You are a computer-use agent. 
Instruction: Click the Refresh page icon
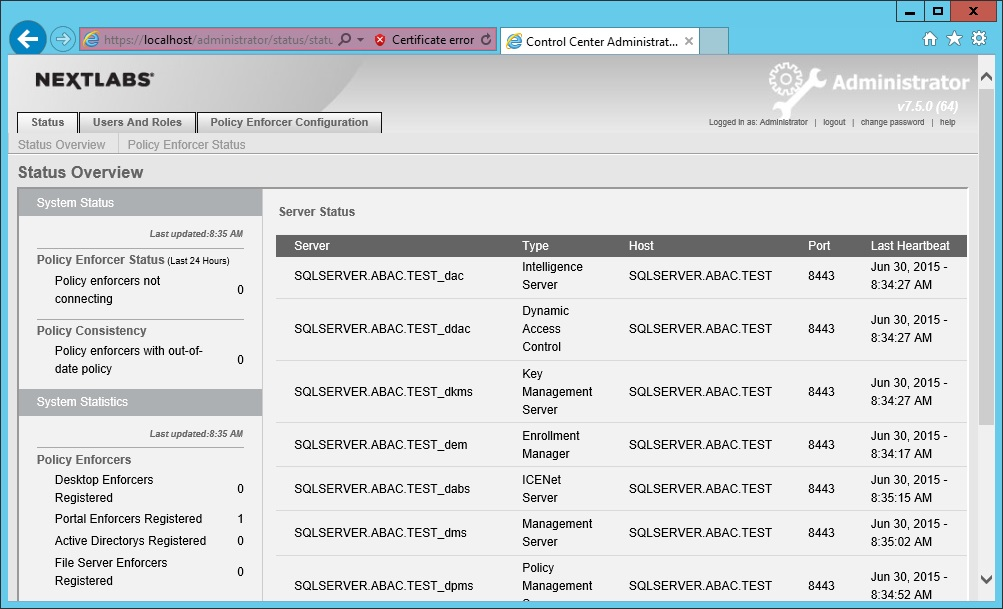point(486,40)
